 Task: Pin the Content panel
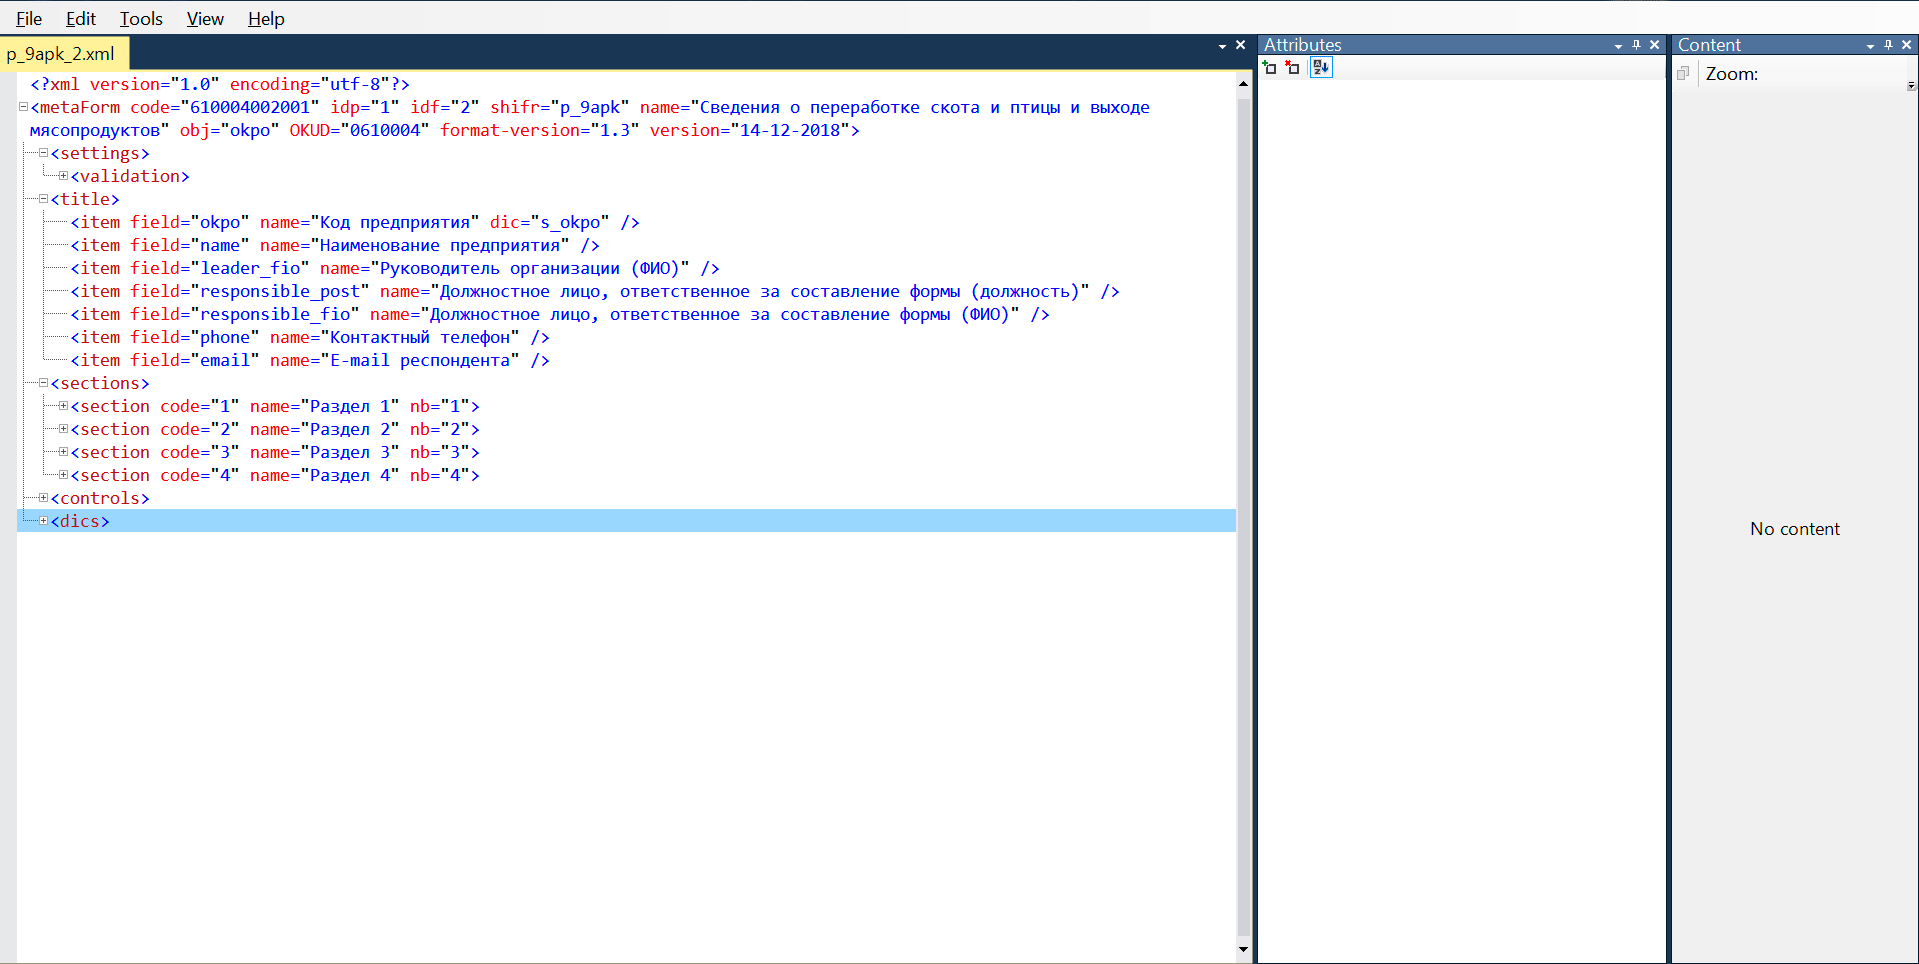point(1888,45)
